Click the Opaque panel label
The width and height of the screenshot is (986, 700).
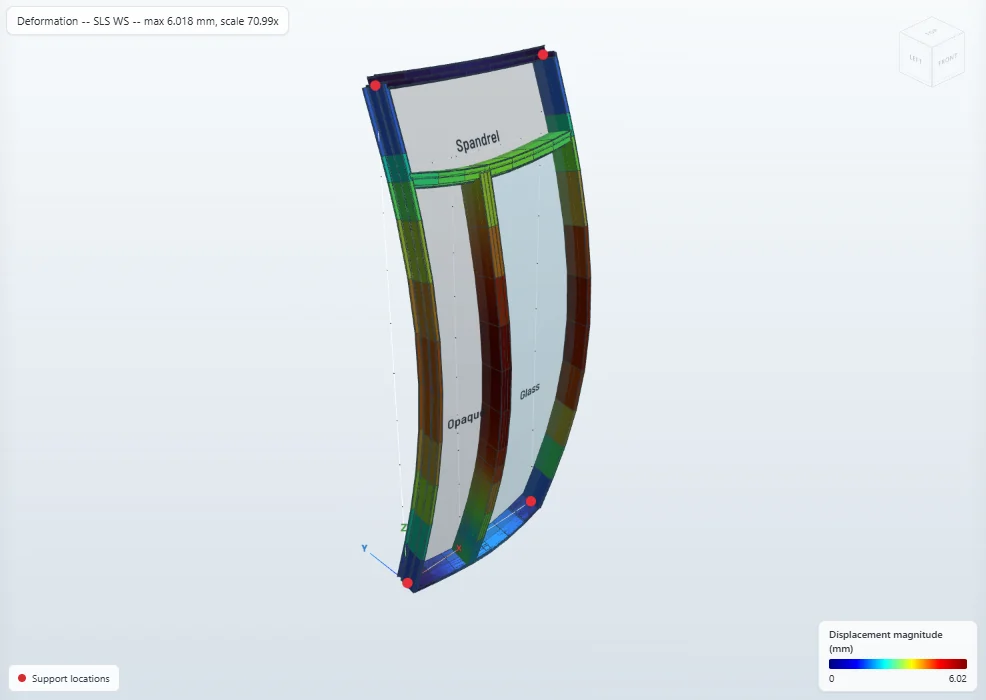[x=464, y=419]
